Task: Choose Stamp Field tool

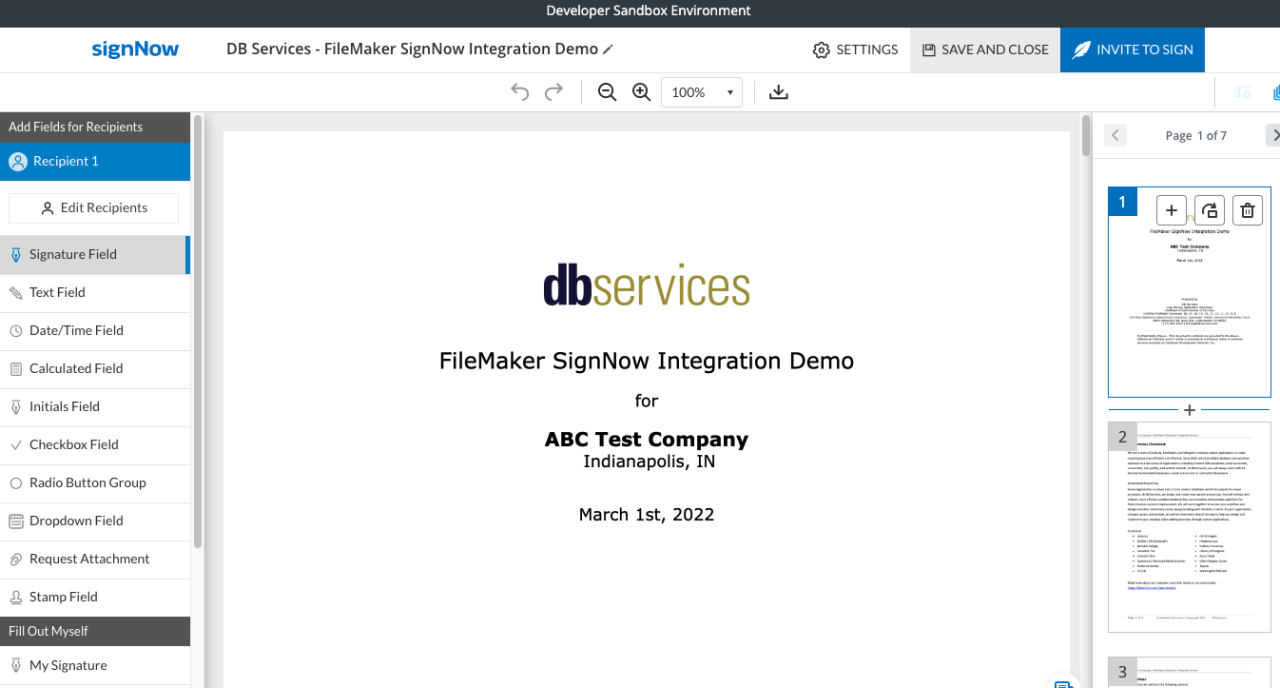Action: [95, 596]
